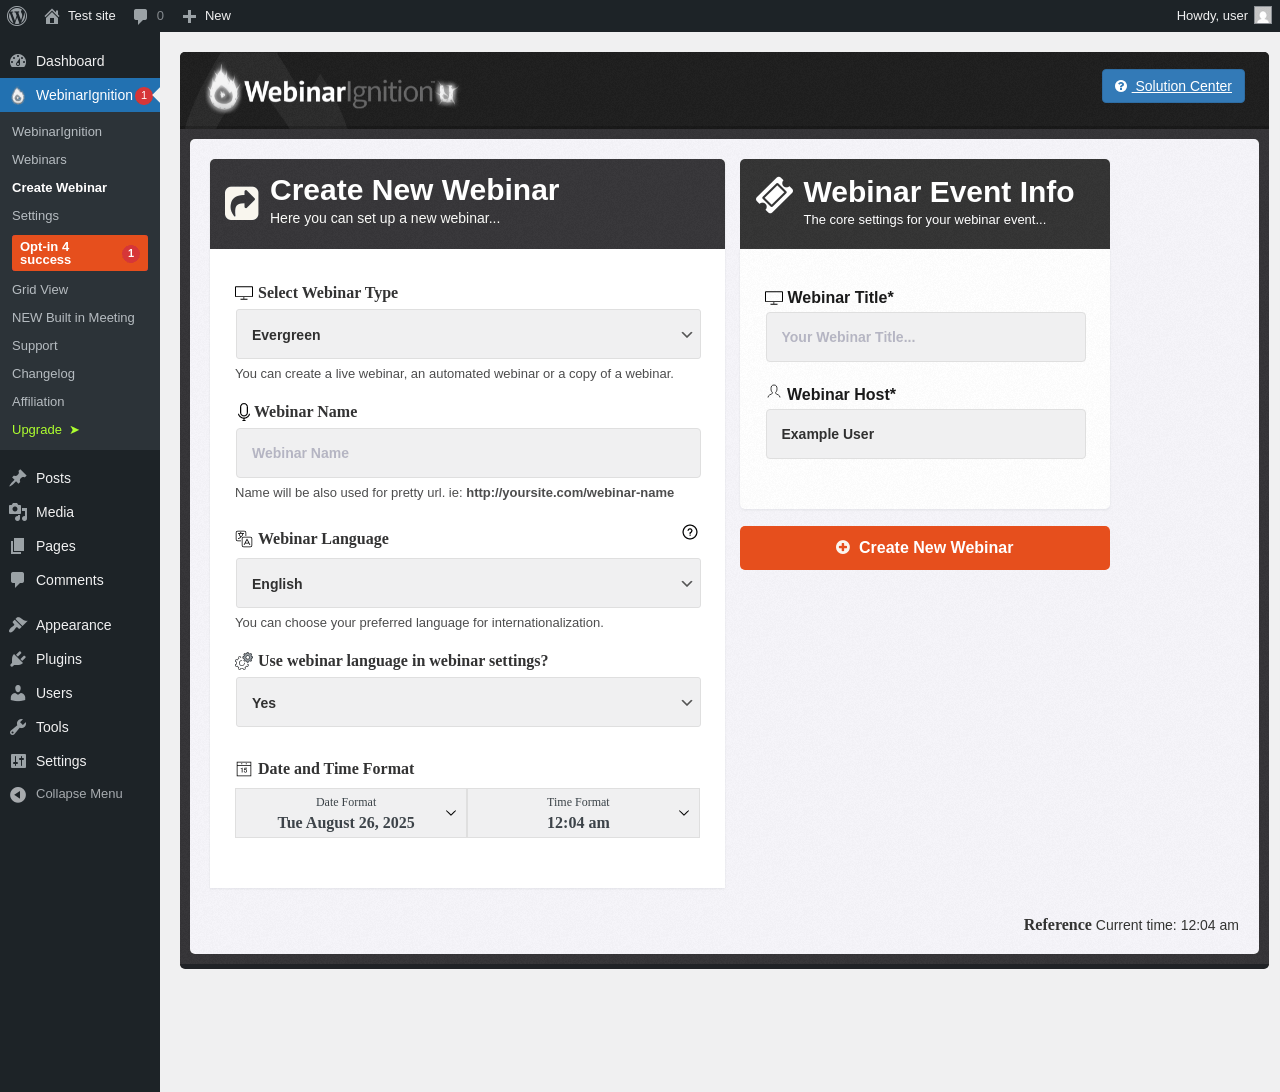Click the yoursite.com/webinar-name example URL
The height and width of the screenshot is (1092, 1280).
(x=570, y=493)
